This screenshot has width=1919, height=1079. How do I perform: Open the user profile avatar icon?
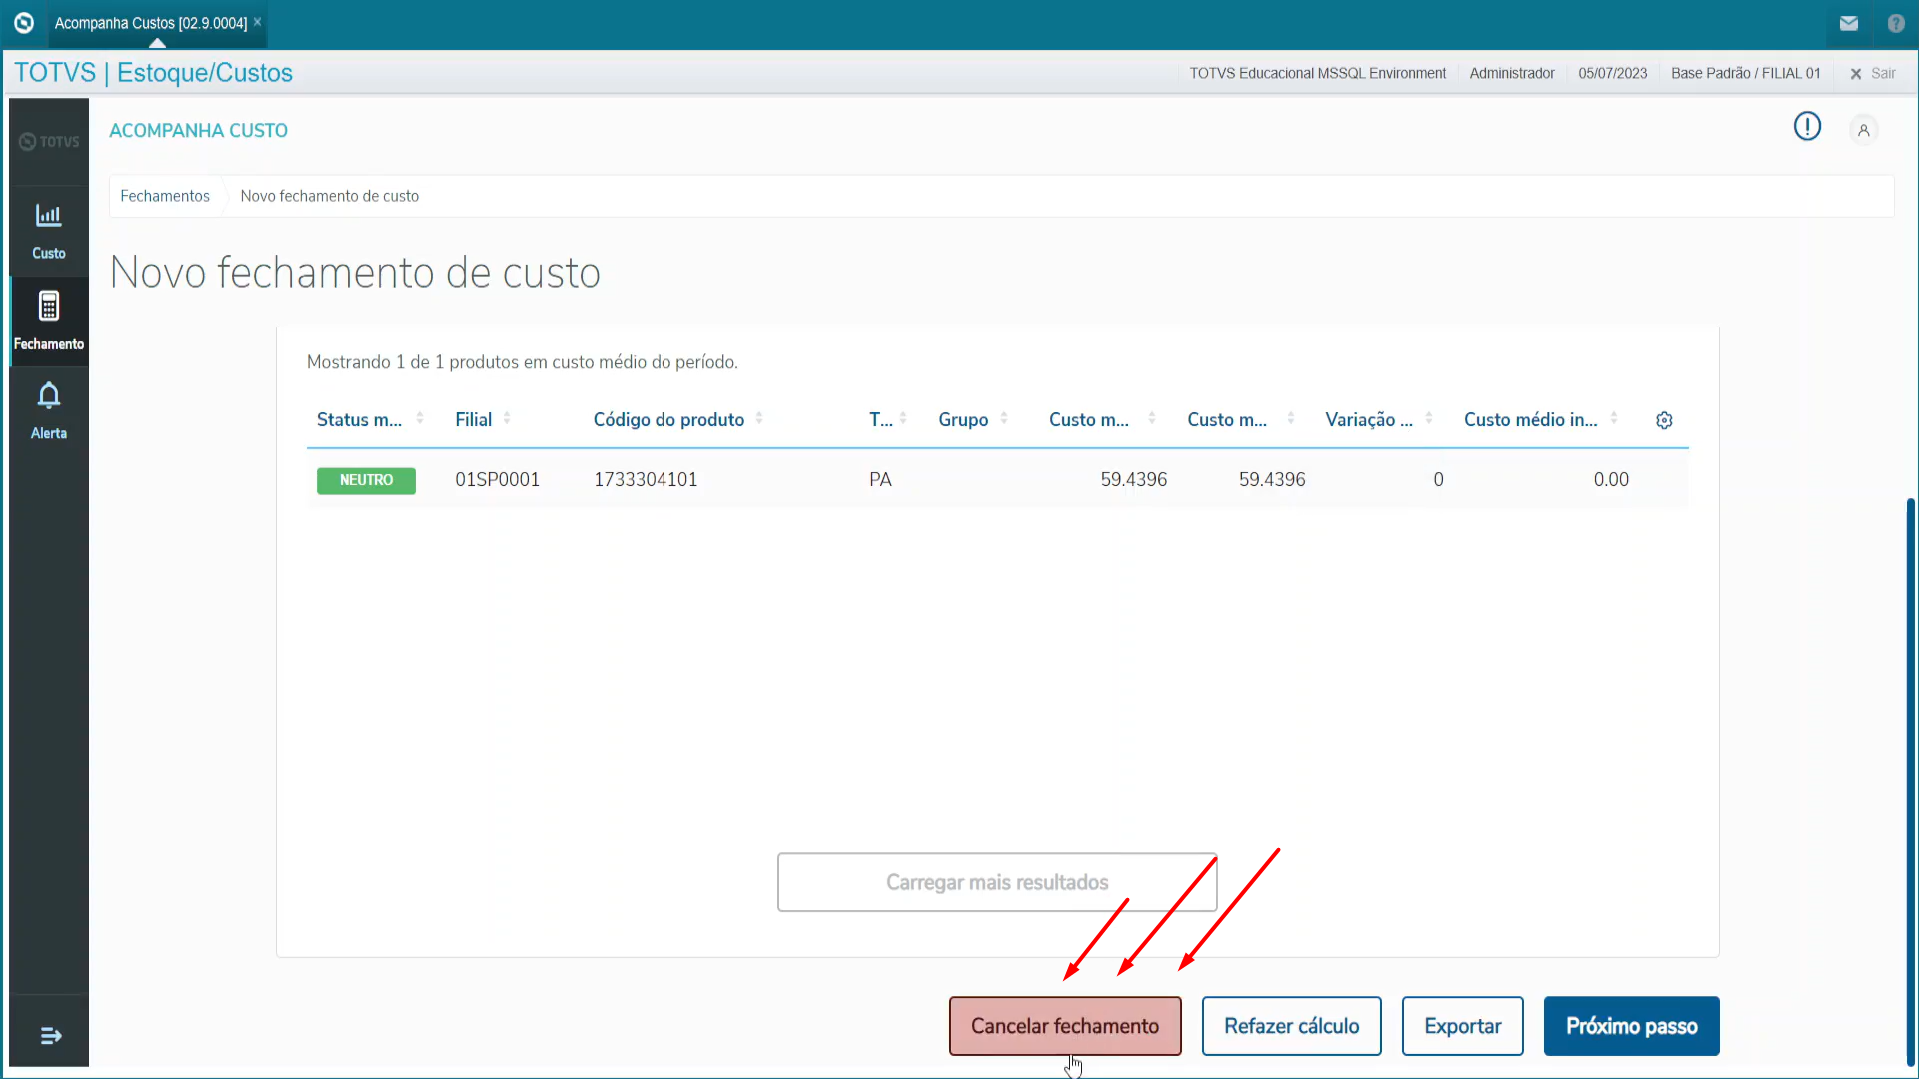click(x=1863, y=130)
